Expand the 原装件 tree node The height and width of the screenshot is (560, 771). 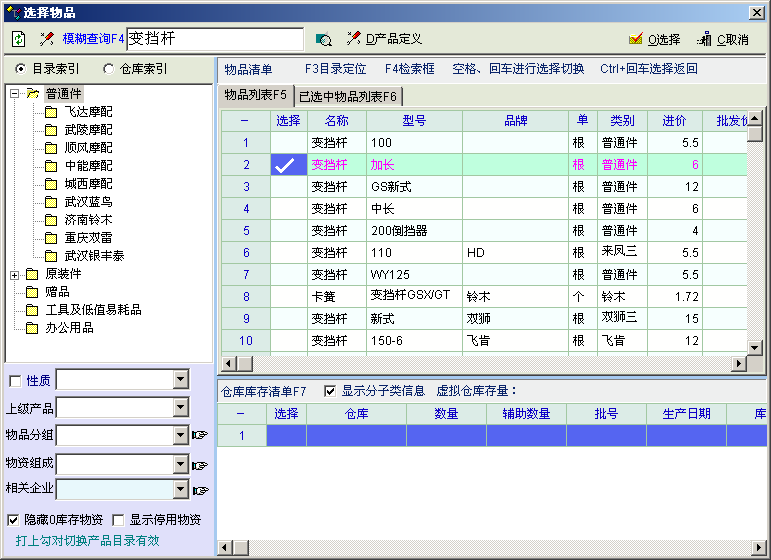(x=14, y=274)
